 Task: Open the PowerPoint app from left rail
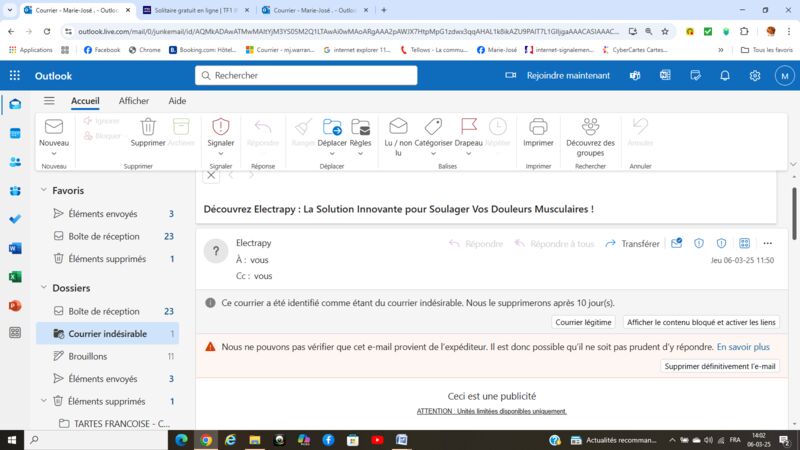point(15,306)
